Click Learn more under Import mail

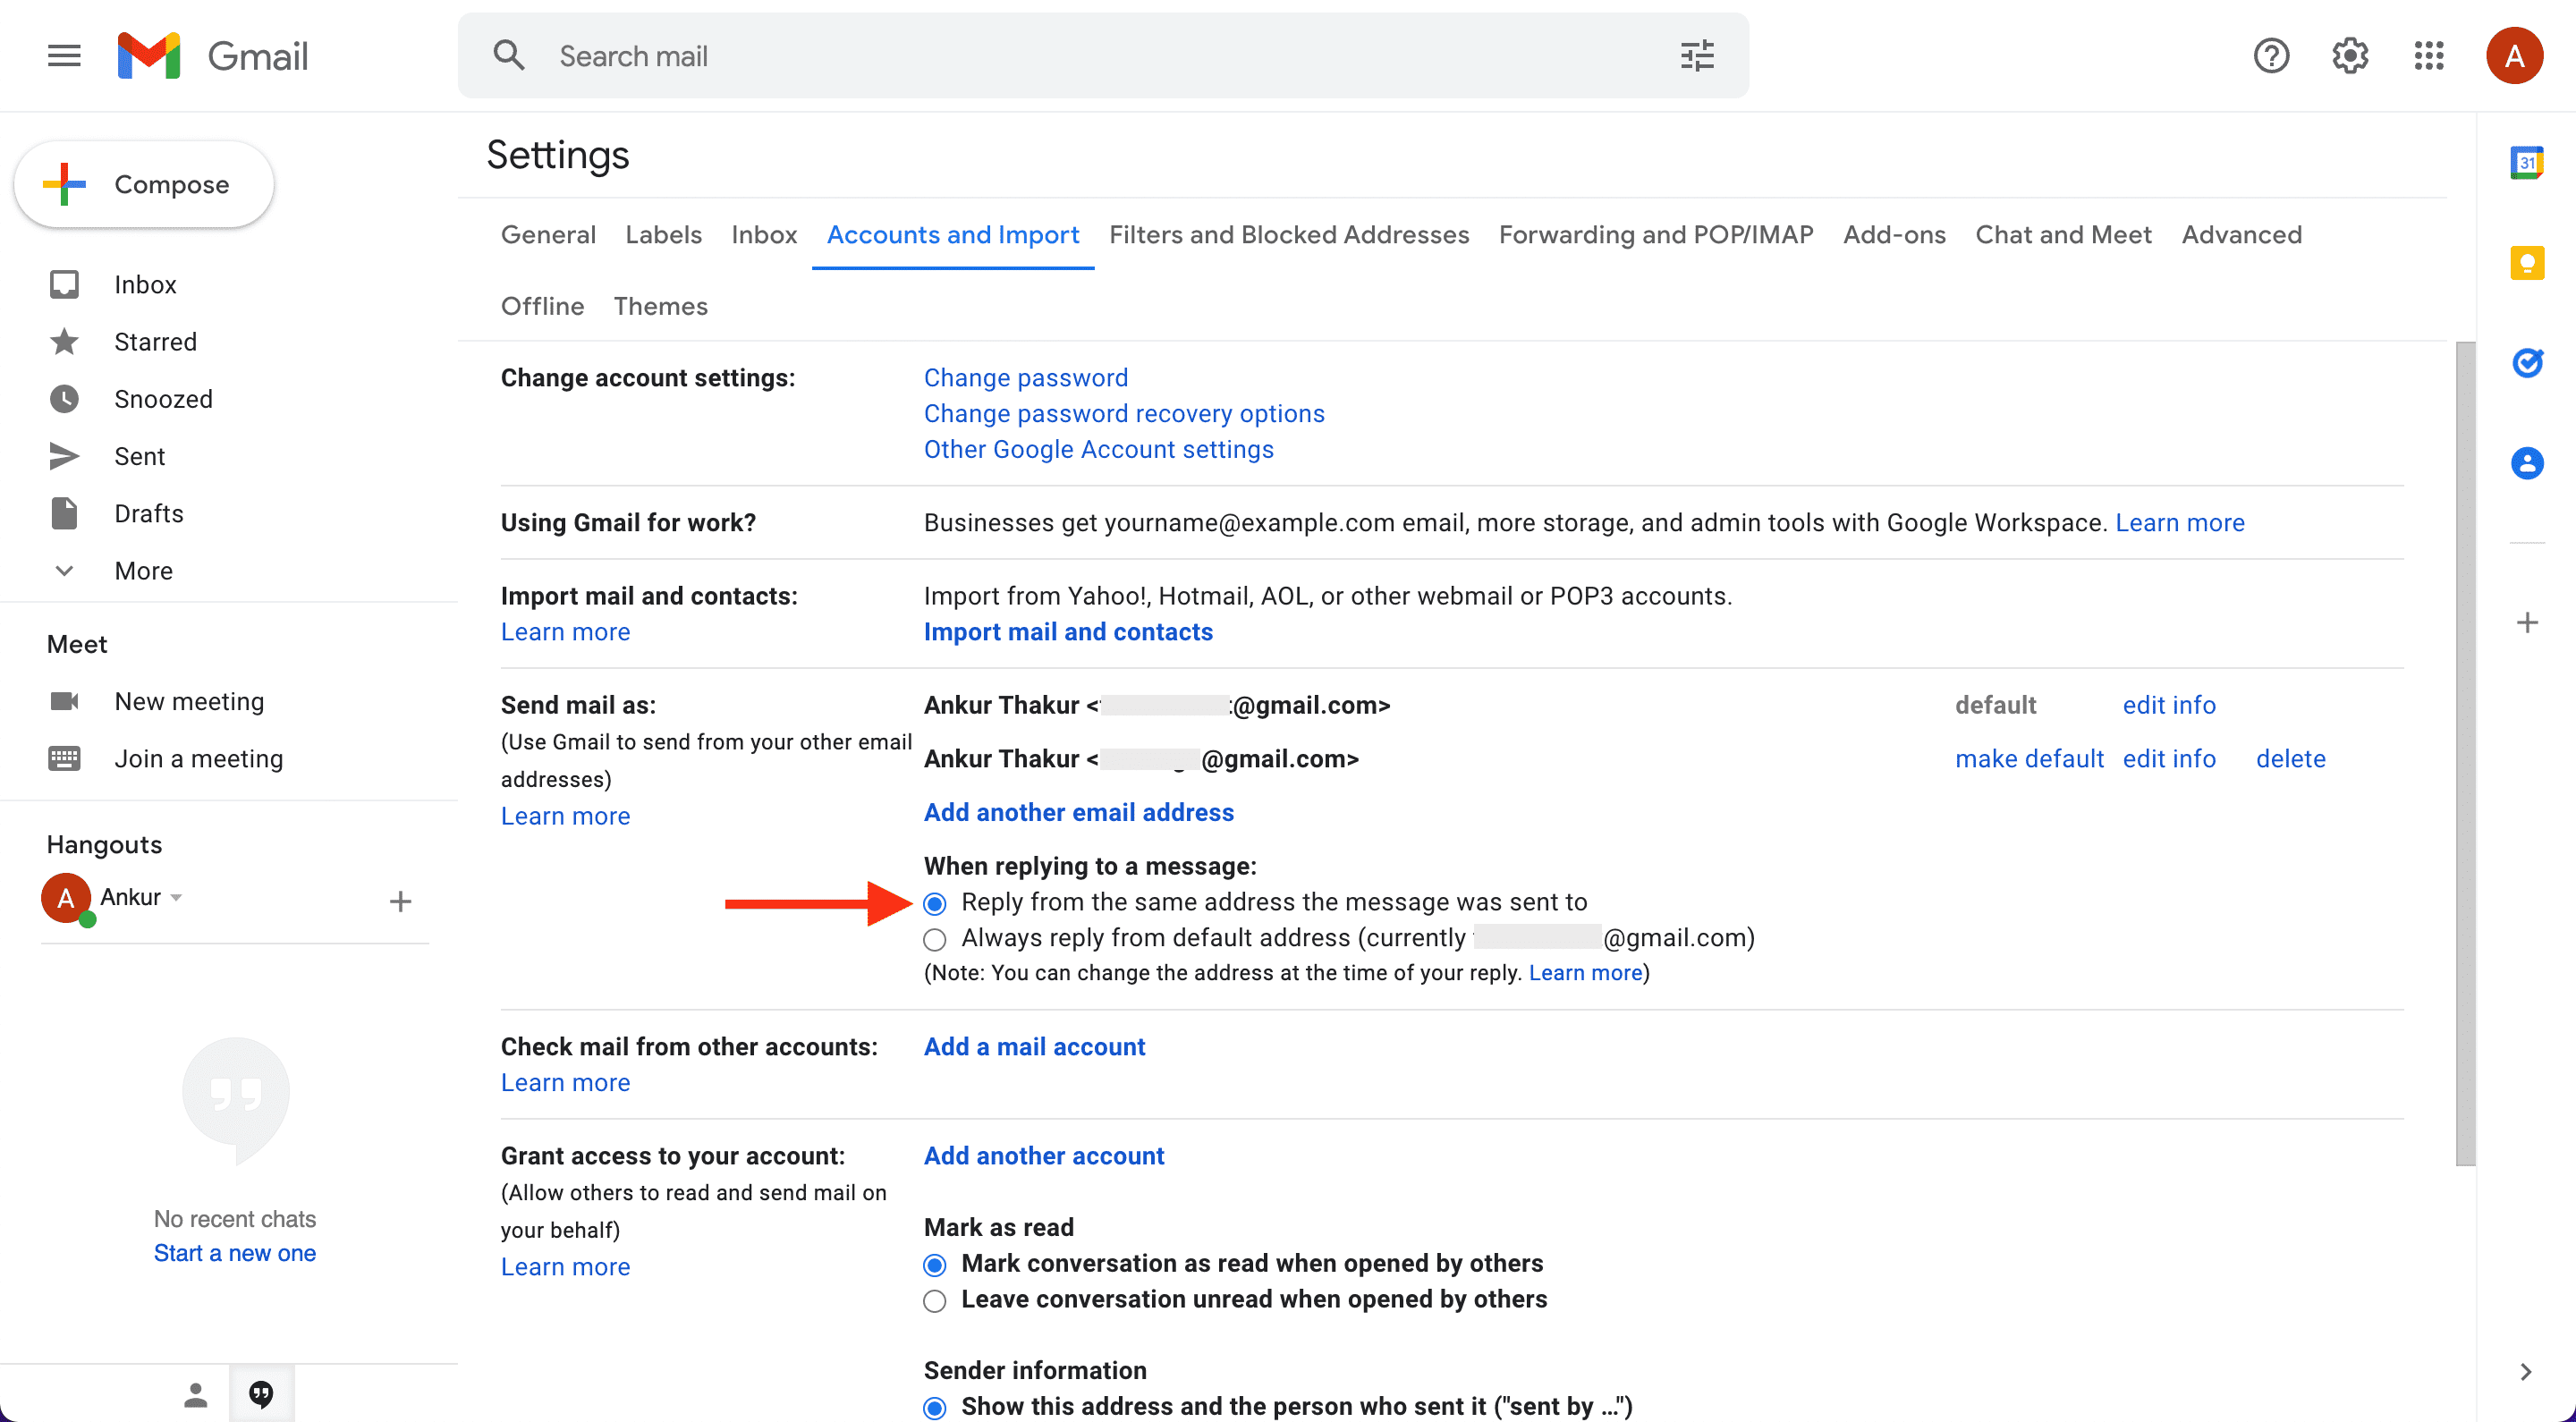click(565, 632)
